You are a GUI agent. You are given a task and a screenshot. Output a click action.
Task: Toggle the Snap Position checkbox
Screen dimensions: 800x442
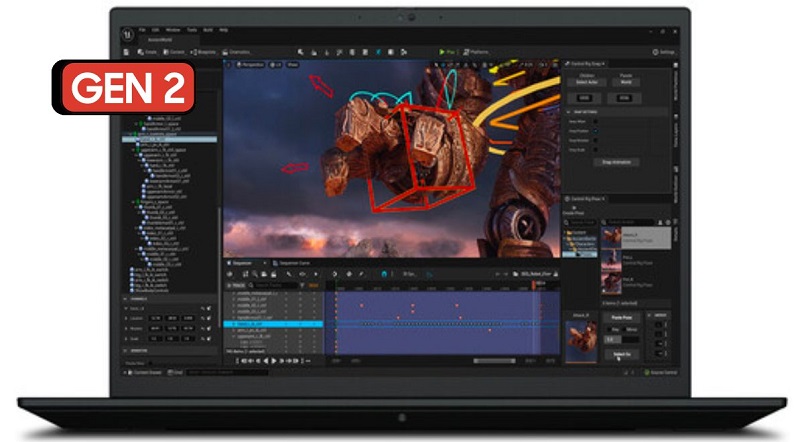(x=595, y=131)
